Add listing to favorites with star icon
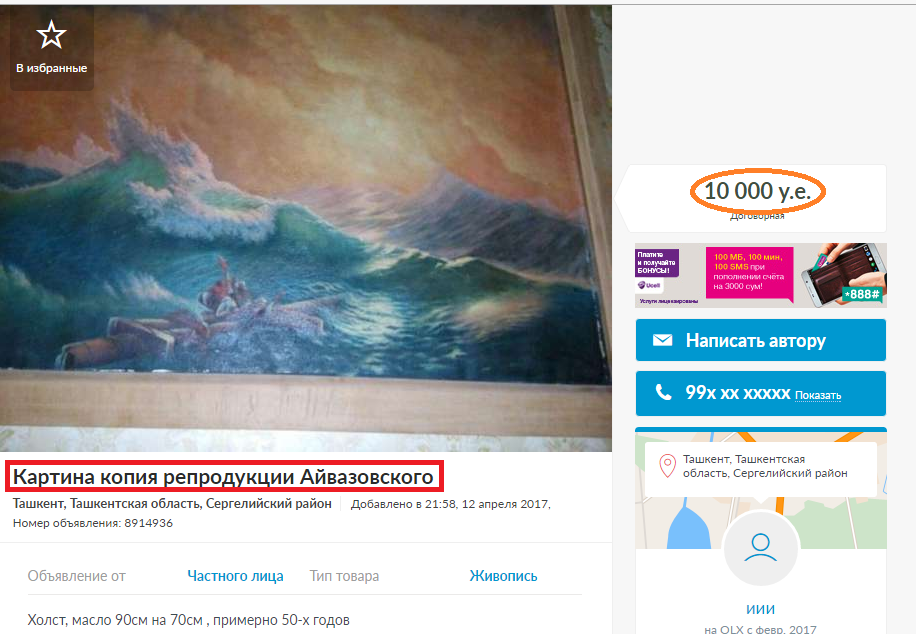Viewport: 916px width, 634px height. point(51,48)
